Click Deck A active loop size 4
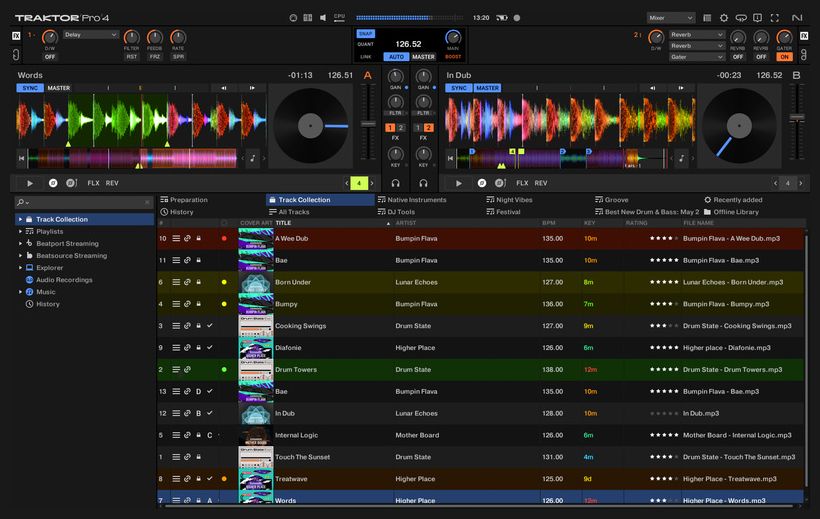 point(359,183)
